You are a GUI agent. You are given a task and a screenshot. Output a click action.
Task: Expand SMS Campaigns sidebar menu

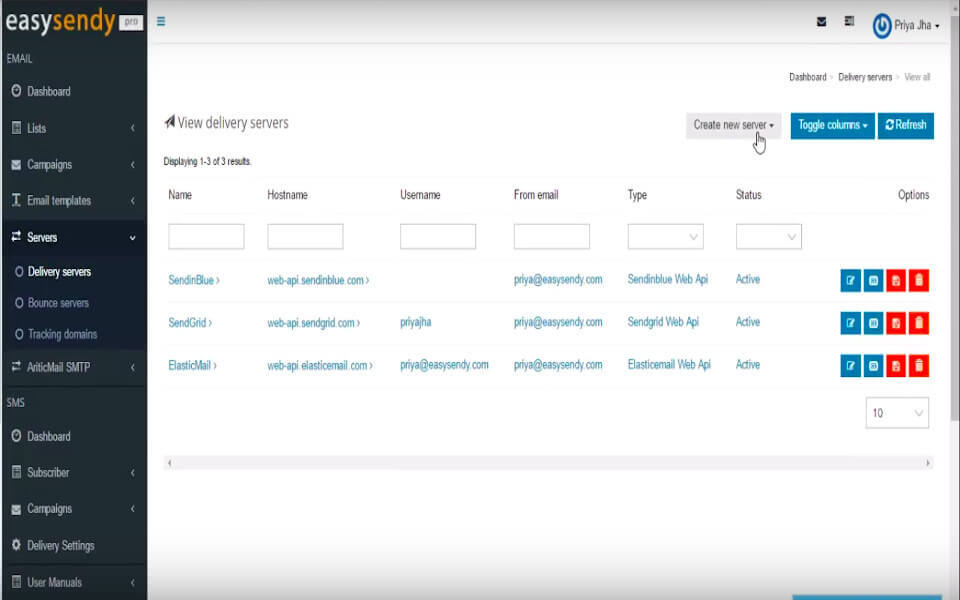click(73, 509)
